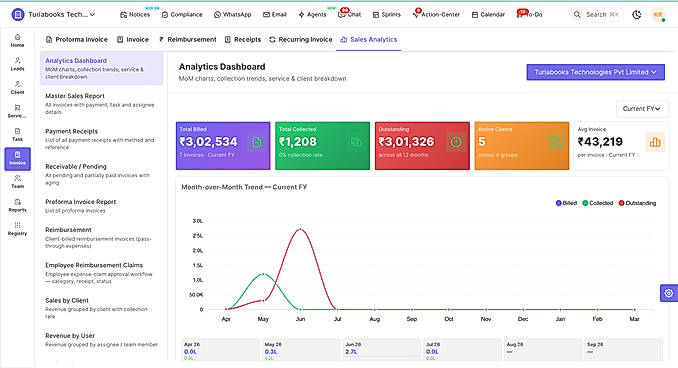This screenshot has width=678, height=368.
Task: Open the Current FY period dropdown
Action: coord(642,109)
